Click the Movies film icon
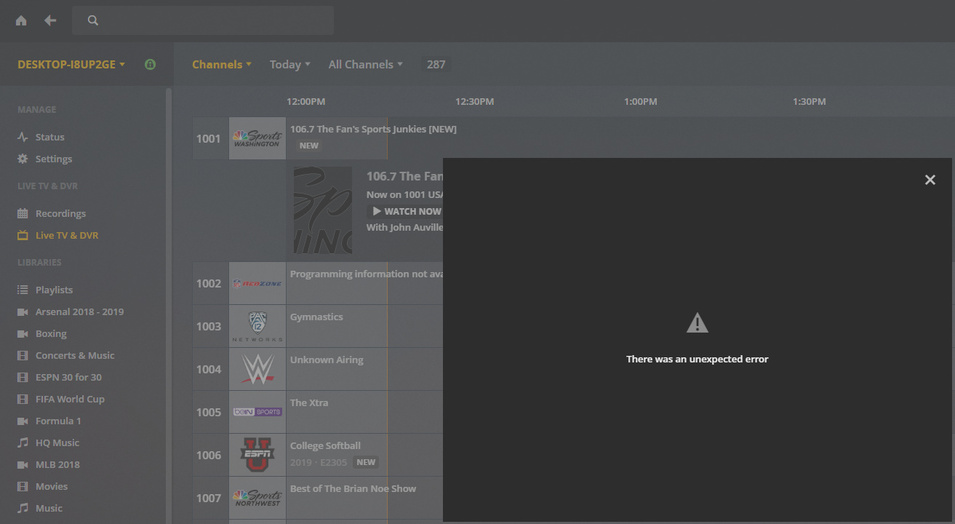The image size is (955, 524). (x=23, y=487)
